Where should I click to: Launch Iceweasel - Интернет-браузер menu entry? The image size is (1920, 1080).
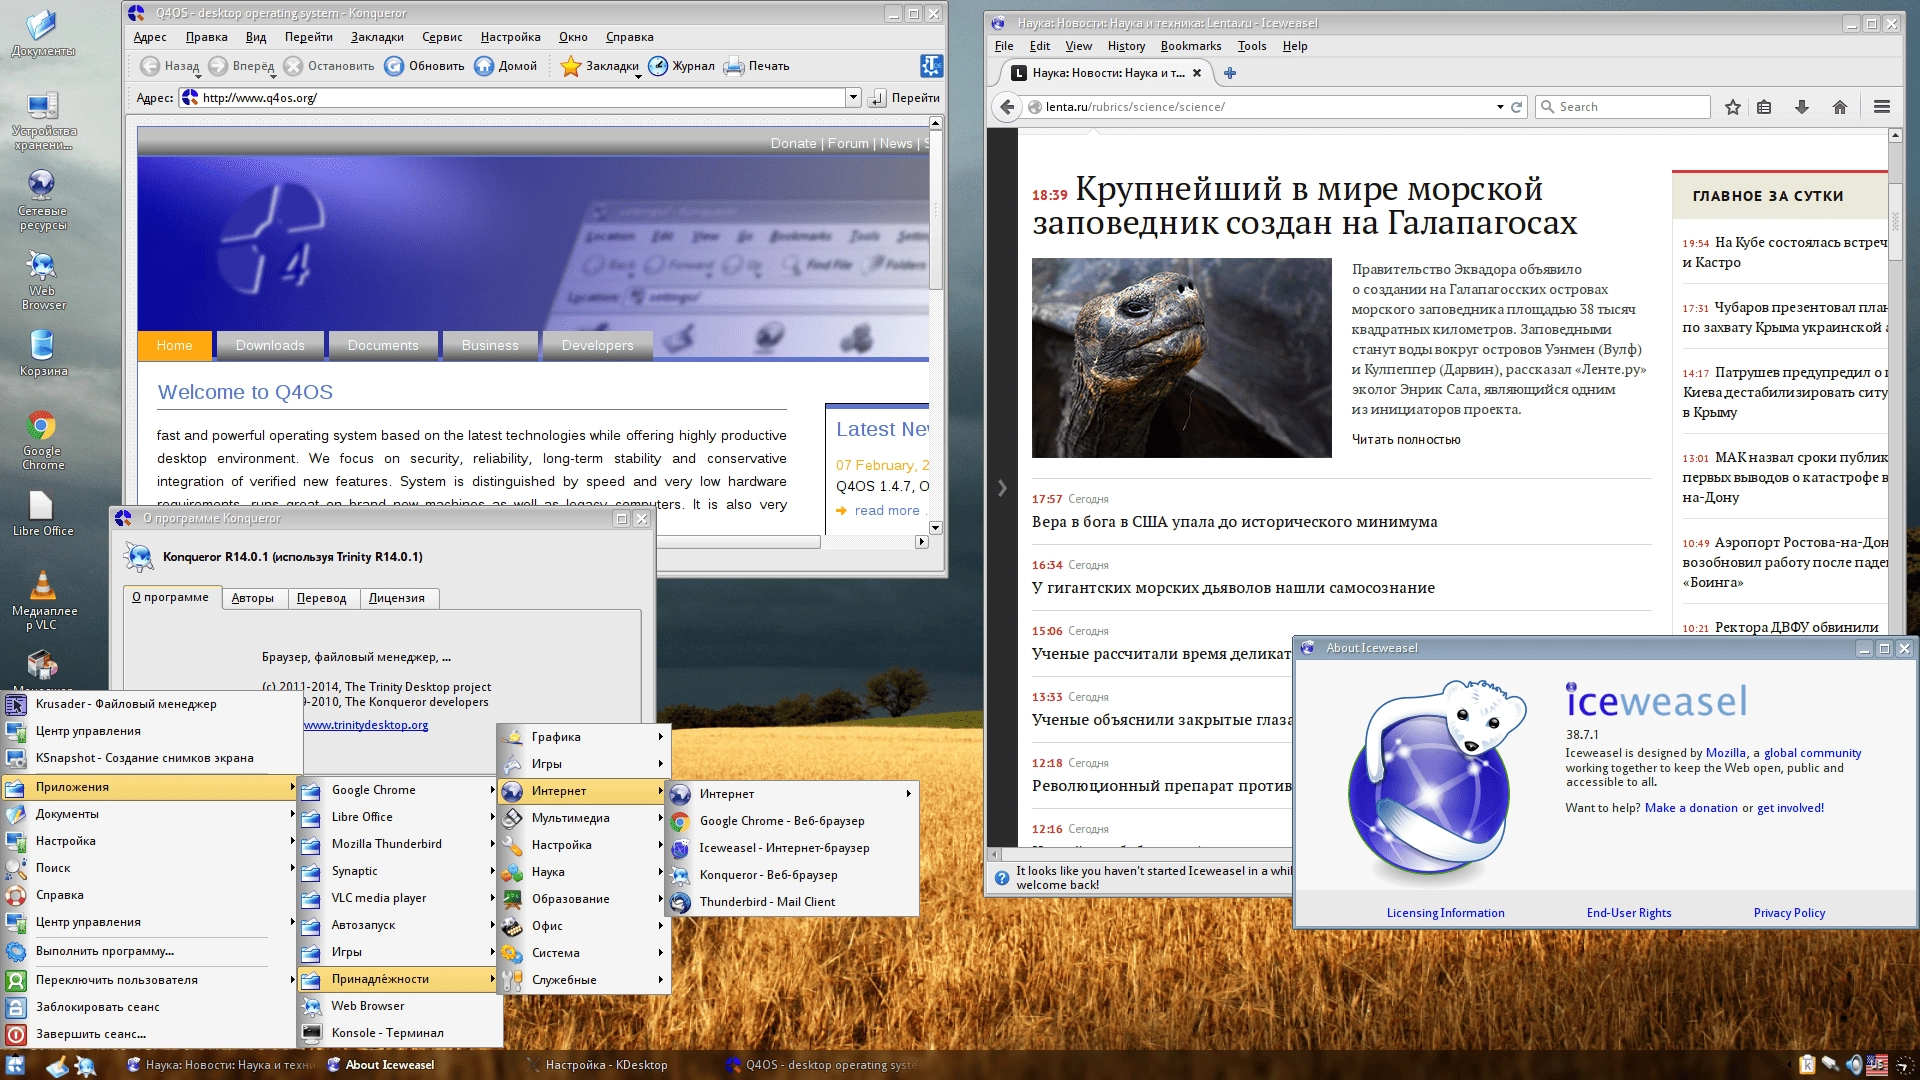click(x=792, y=848)
